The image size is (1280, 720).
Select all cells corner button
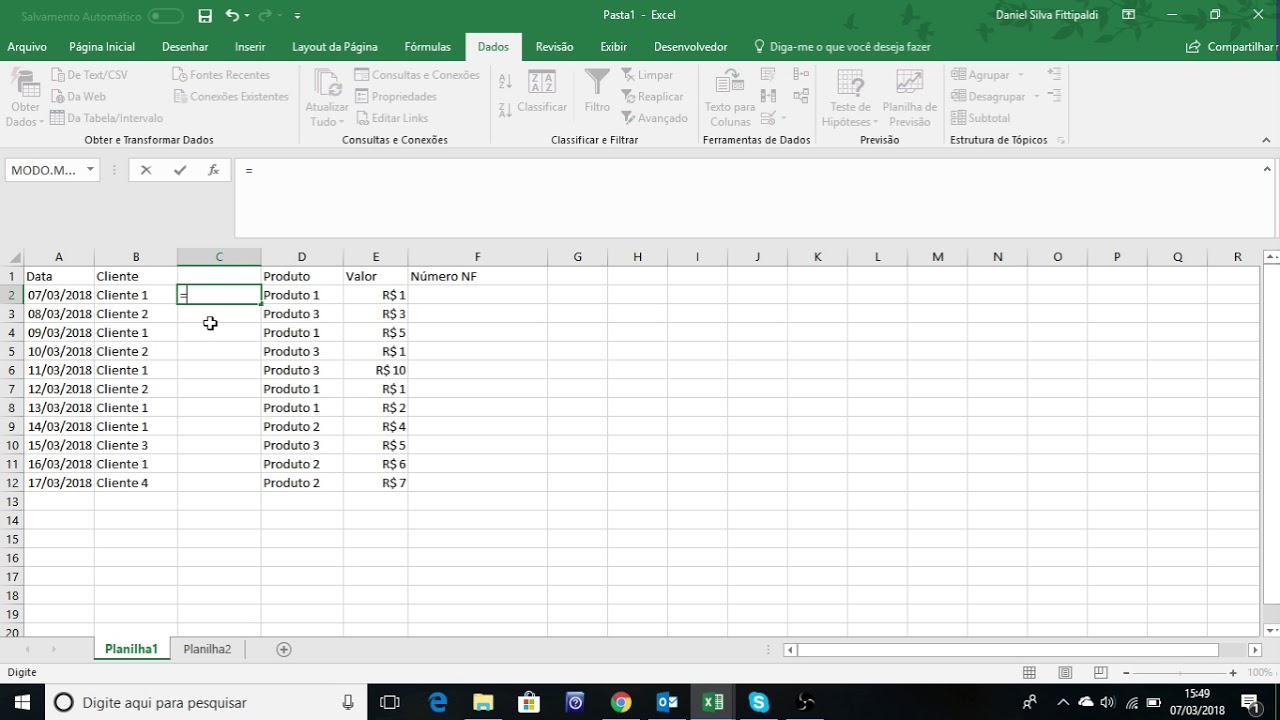coord(12,257)
